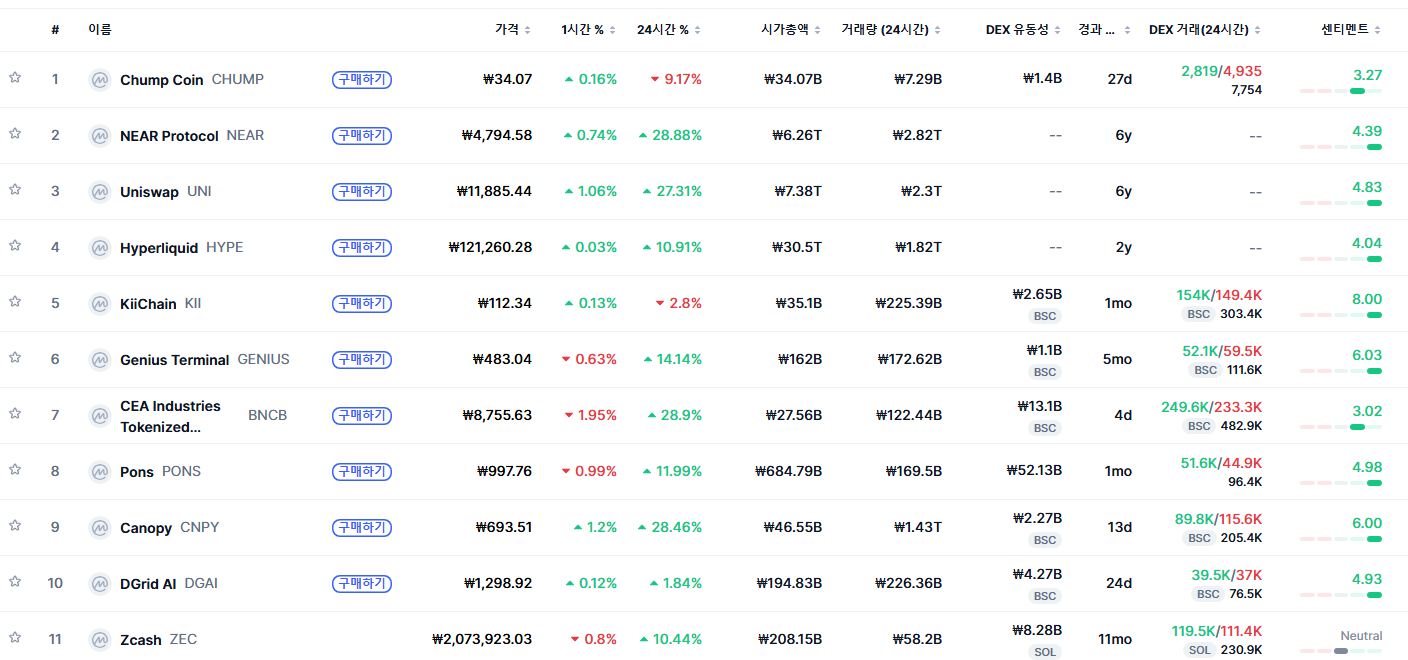The height and width of the screenshot is (660, 1408).
Task: Add KiiChain to watchlist with star
Action: pos(15,301)
